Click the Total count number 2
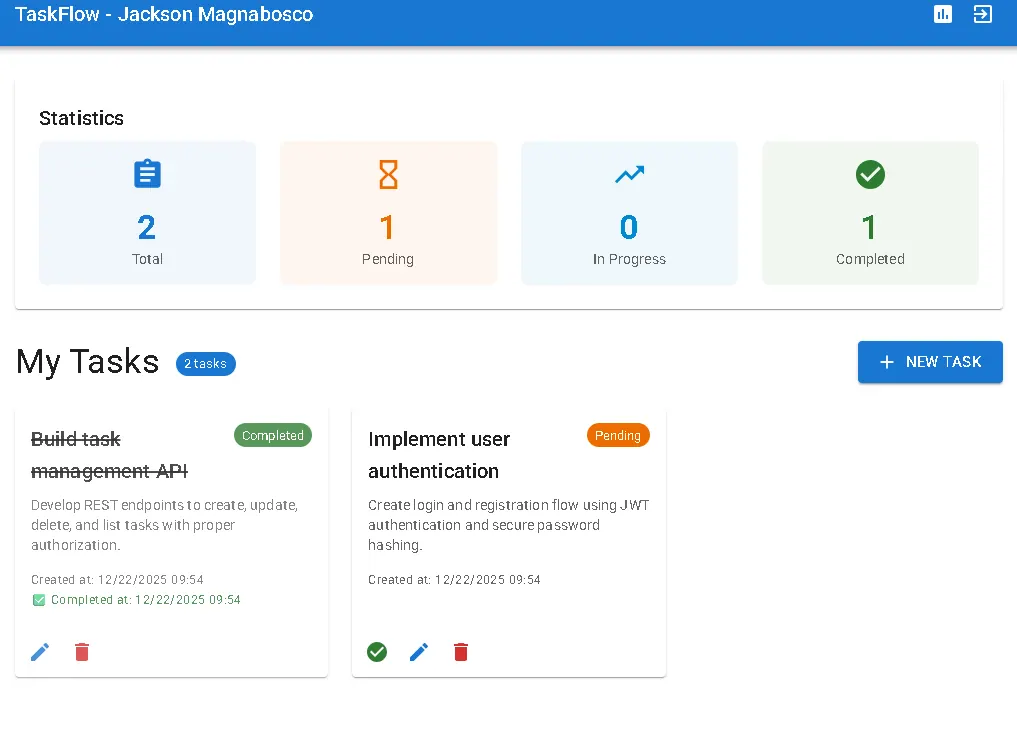The width and height of the screenshot is (1017, 738). 147,228
